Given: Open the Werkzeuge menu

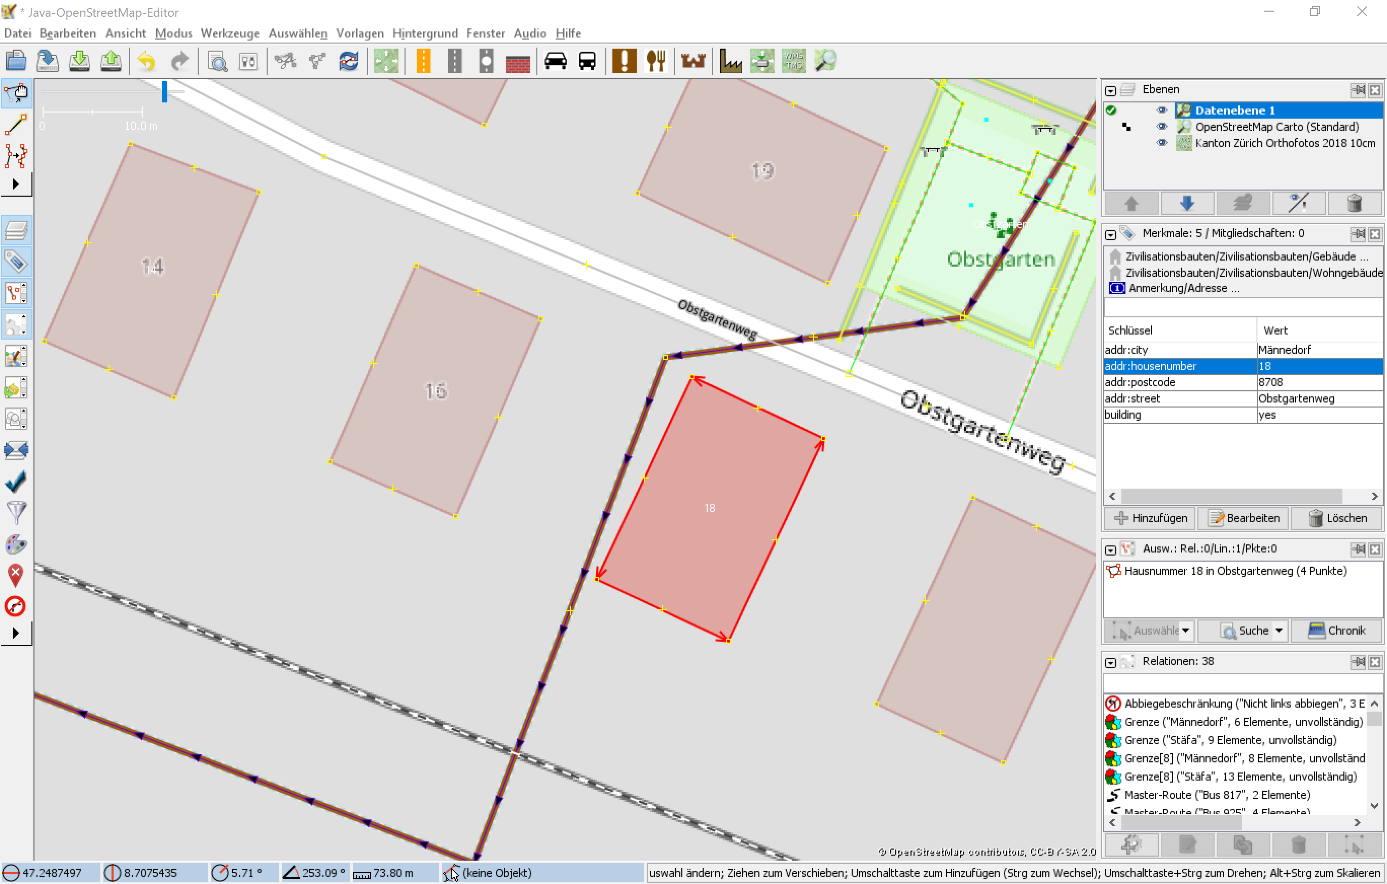Looking at the screenshot, I should click(x=230, y=33).
